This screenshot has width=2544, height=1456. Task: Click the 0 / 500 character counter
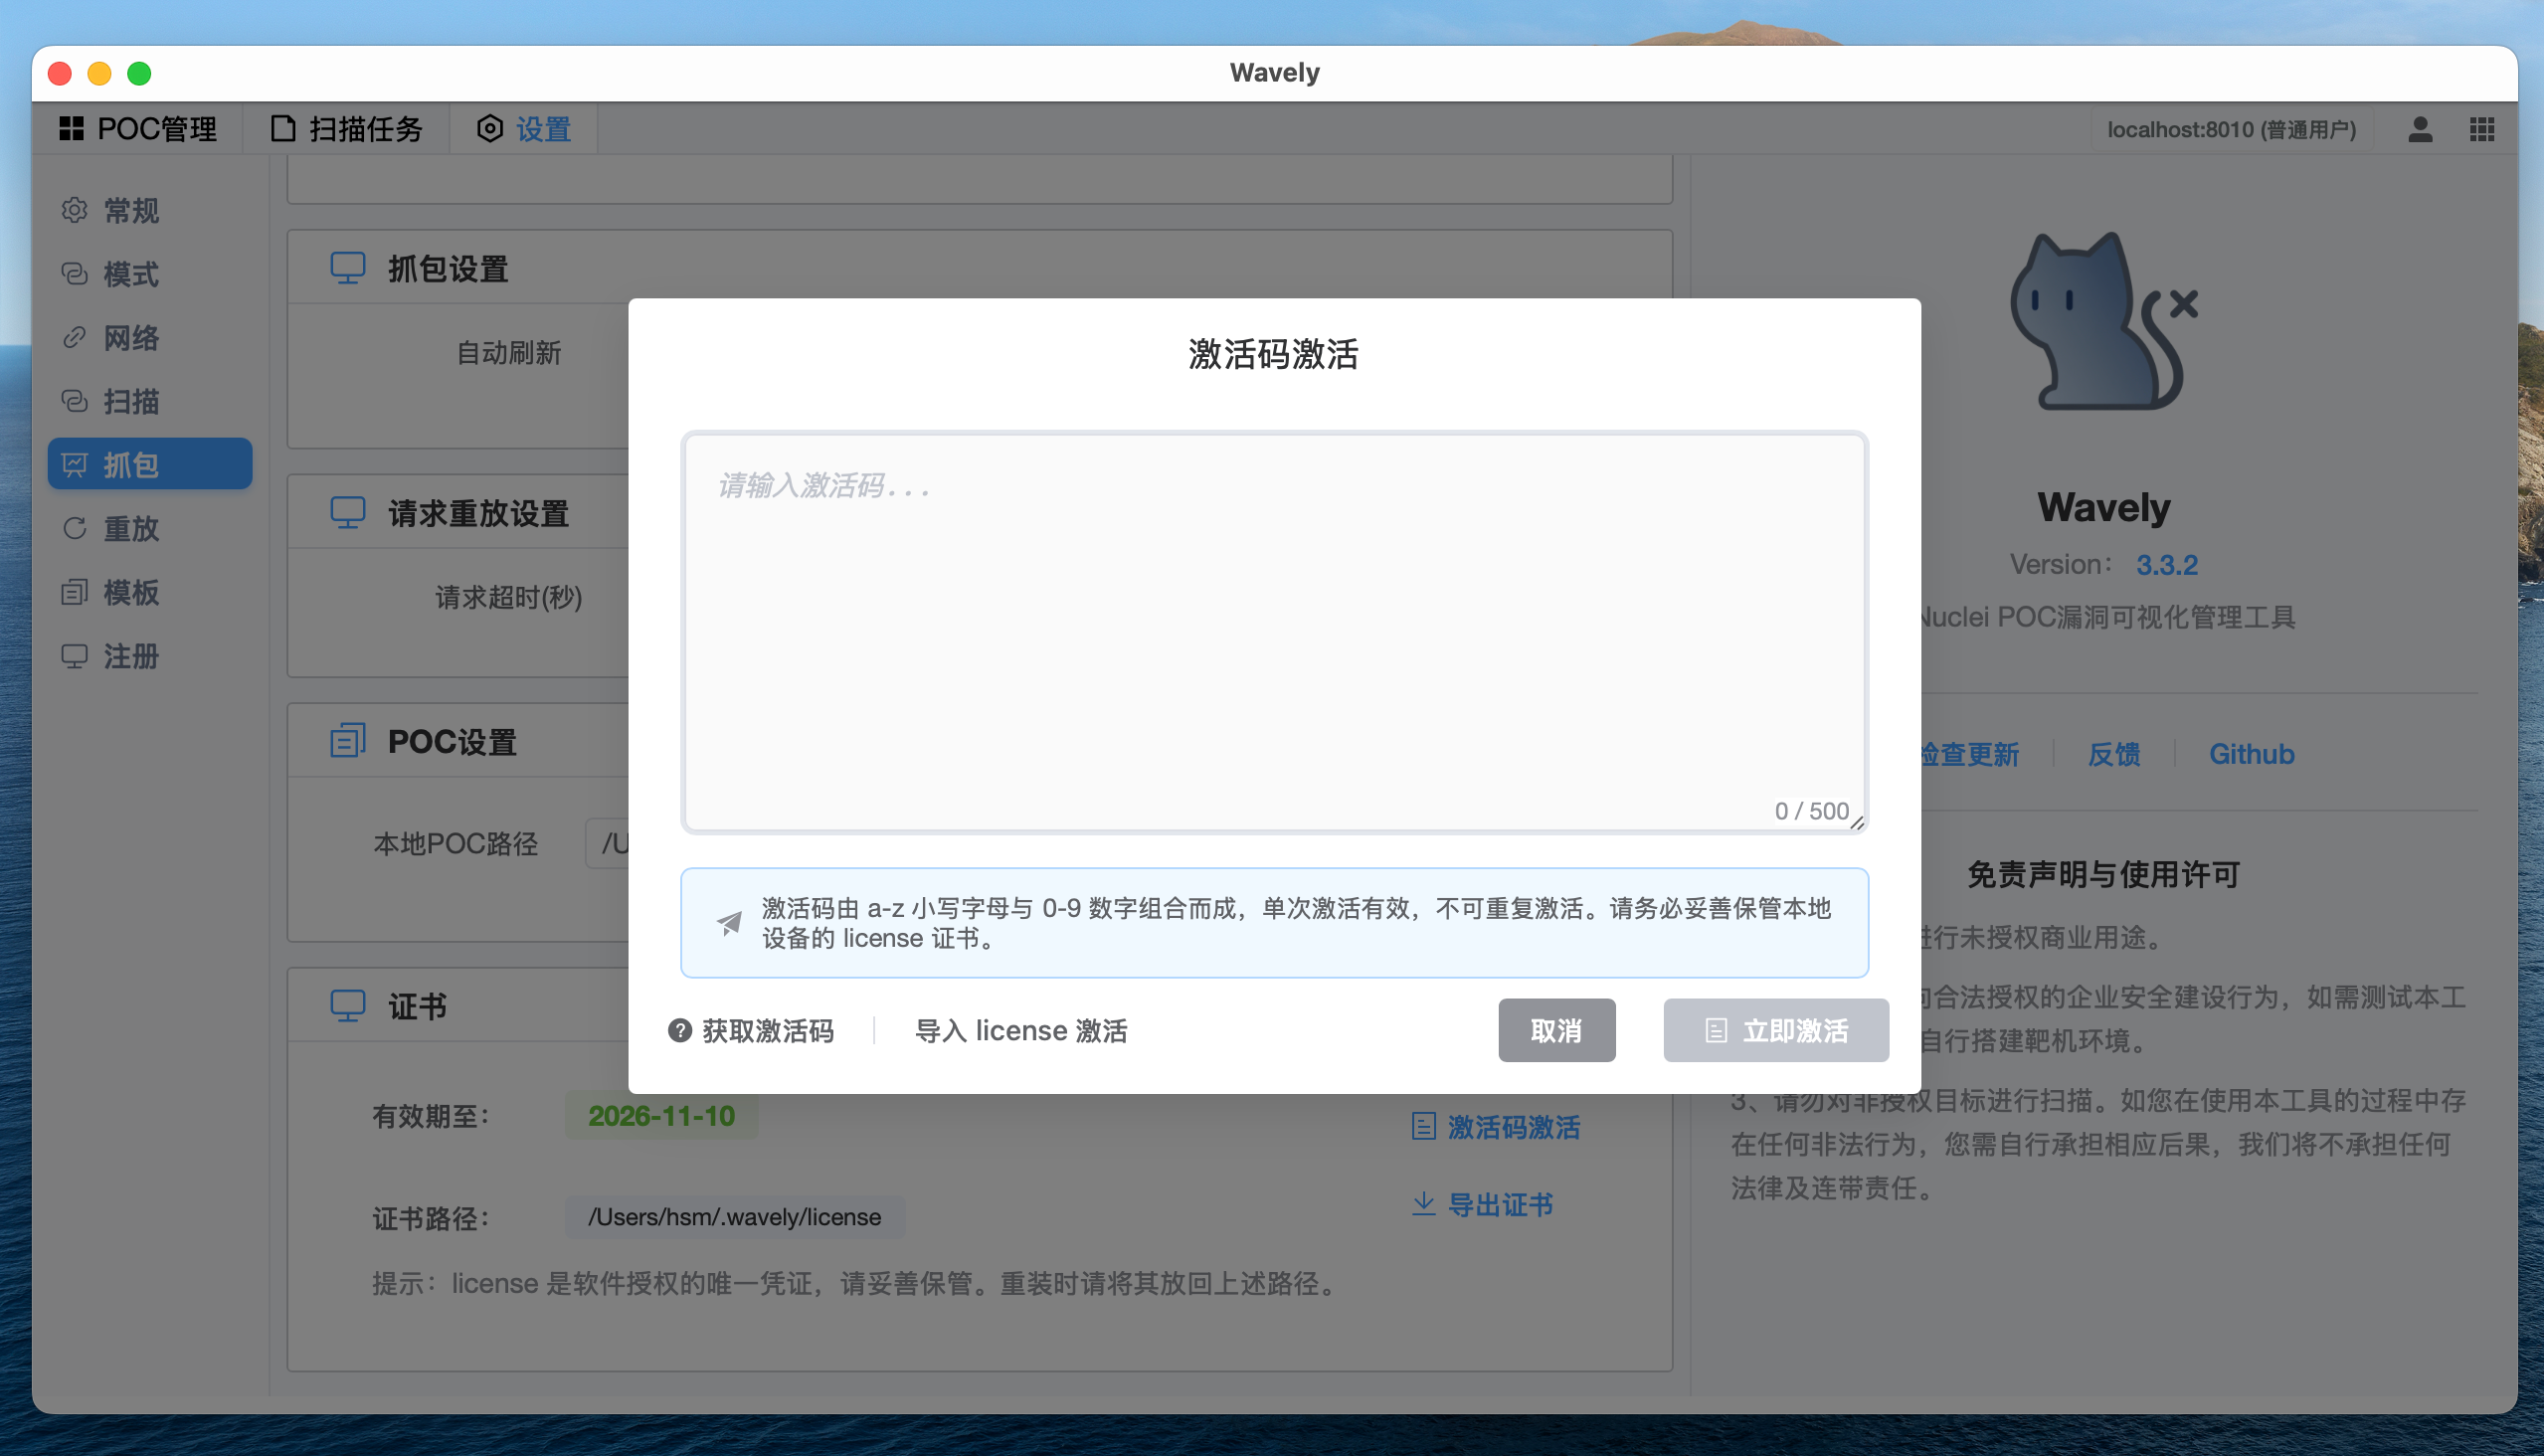[x=1811, y=811]
